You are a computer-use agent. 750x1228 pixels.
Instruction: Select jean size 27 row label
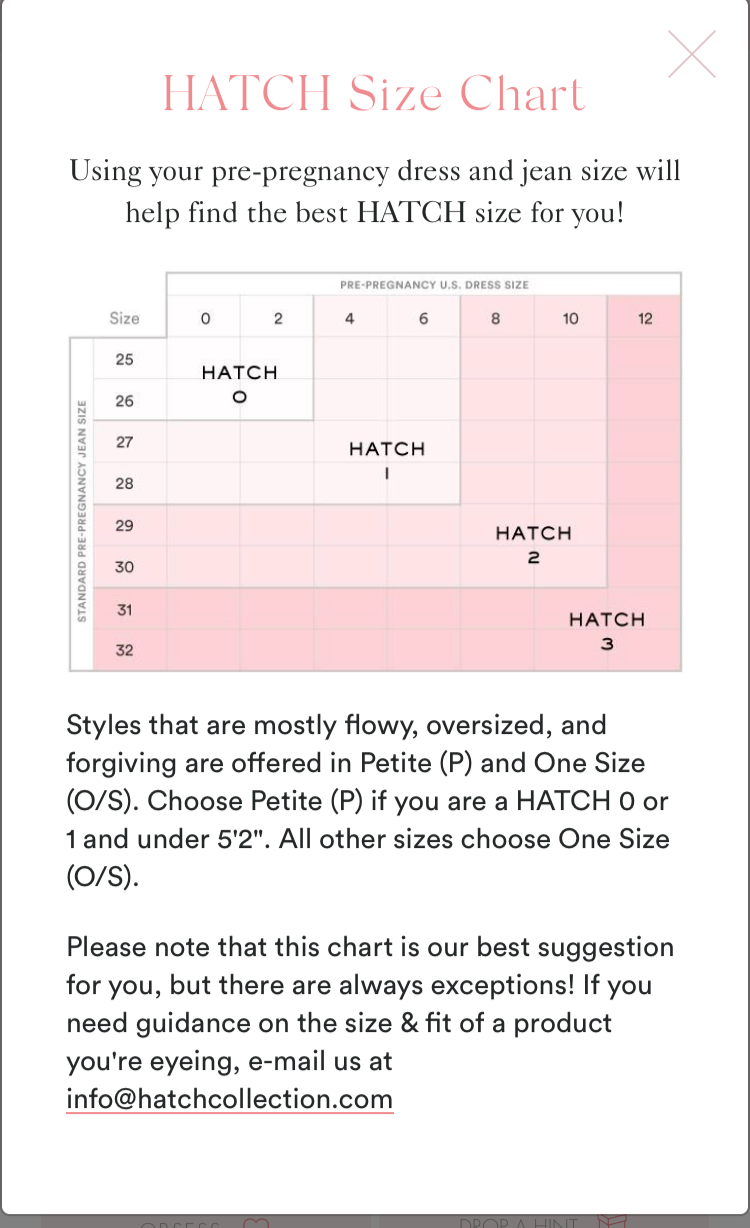click(124, 441)
